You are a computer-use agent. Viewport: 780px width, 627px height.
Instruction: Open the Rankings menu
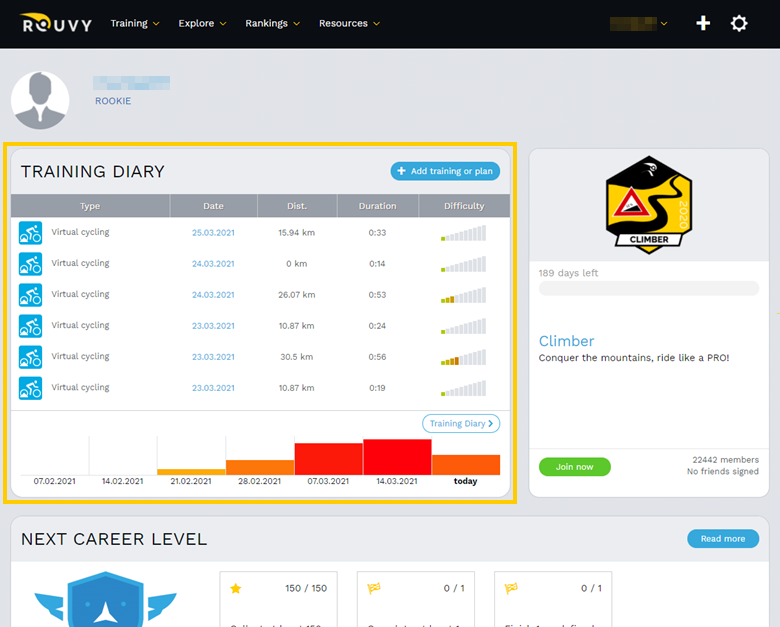point(273,23)
